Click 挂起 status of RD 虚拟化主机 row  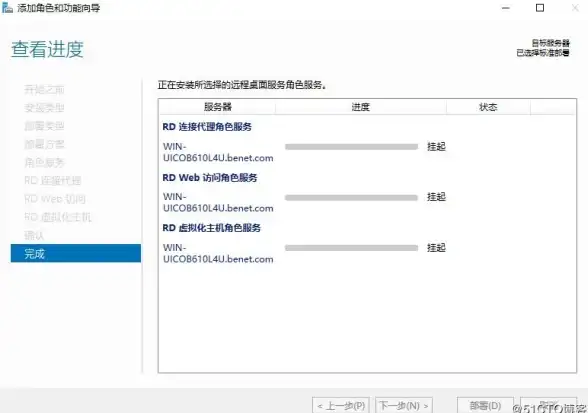pos(436,248)
